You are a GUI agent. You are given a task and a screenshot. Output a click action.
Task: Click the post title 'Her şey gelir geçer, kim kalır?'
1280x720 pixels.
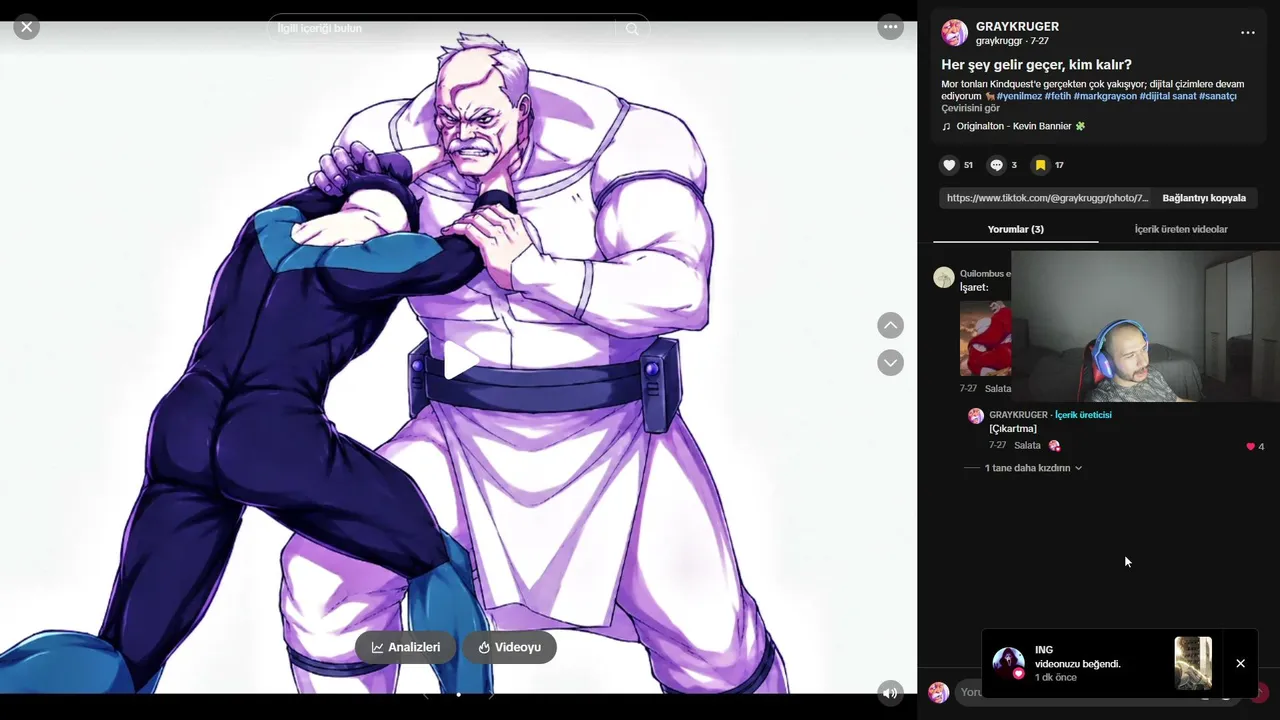[1036, 65]
